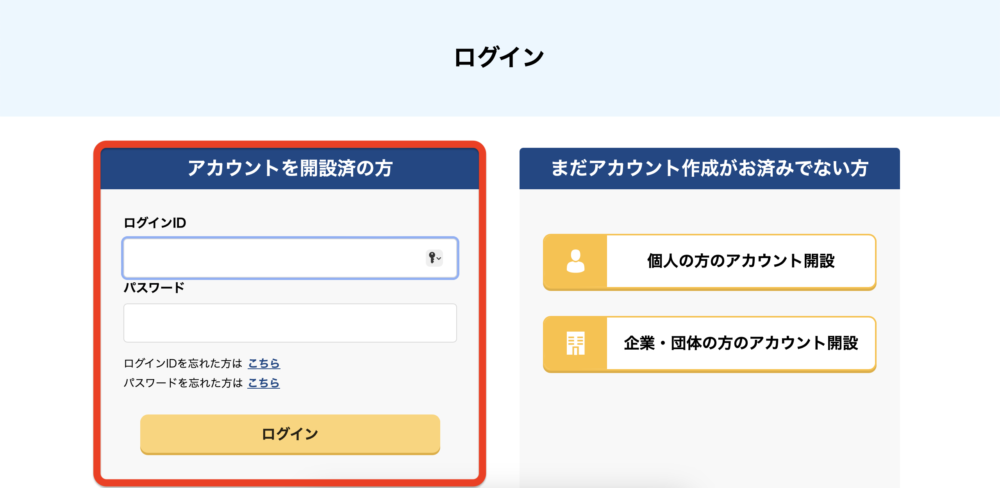Click the person icon for individual account

575,262
